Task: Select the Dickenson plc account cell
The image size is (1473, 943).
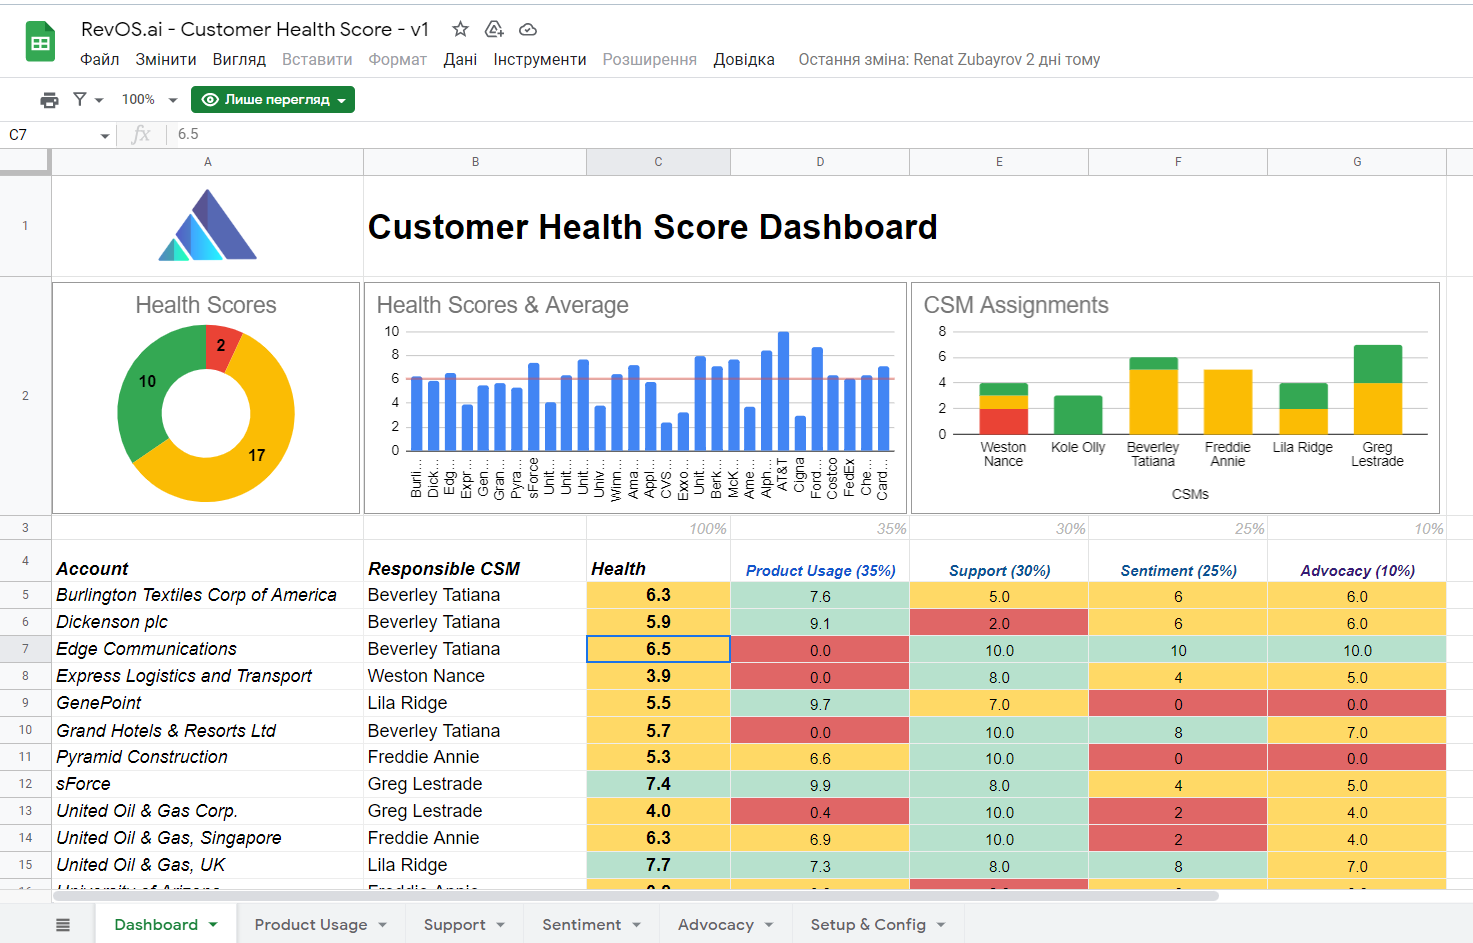Action: pos(208,622)
